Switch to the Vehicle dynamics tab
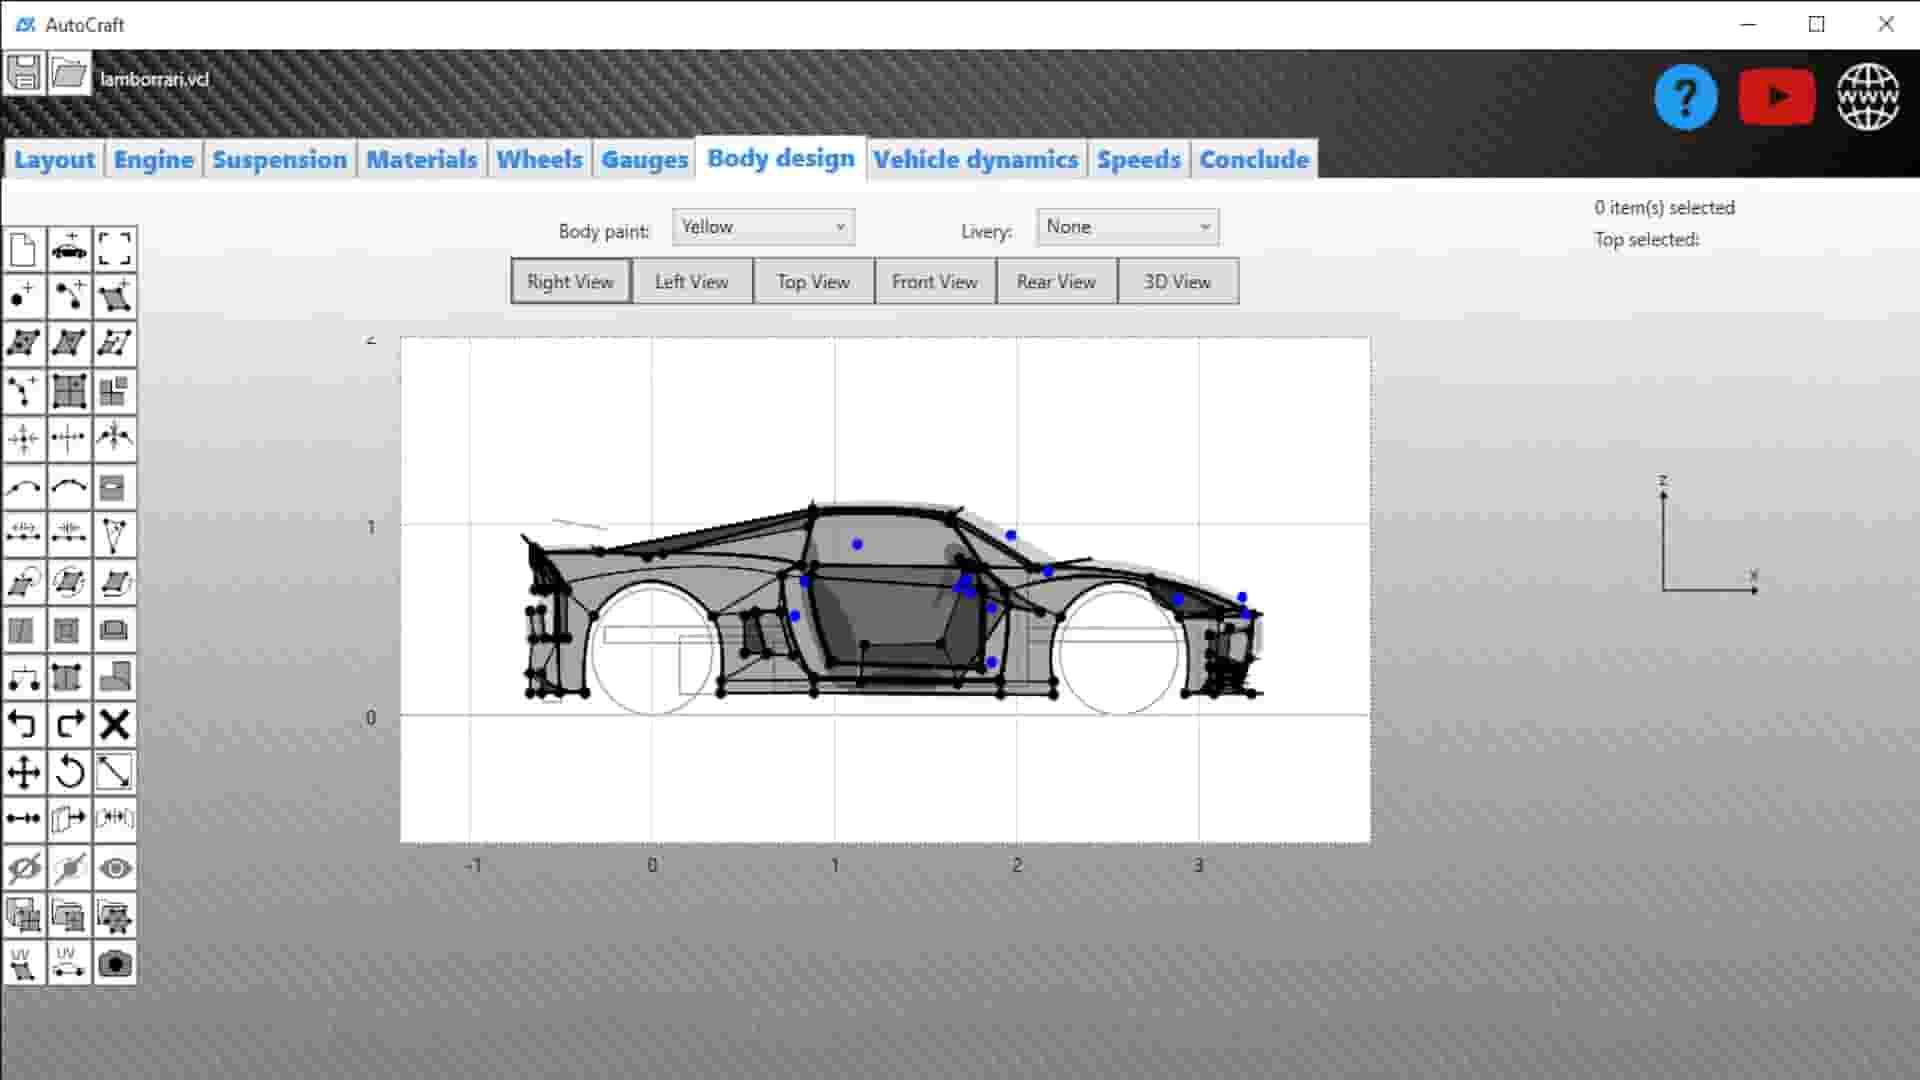The height and width of the screenshot is (1080, 1920). point(976,159)
